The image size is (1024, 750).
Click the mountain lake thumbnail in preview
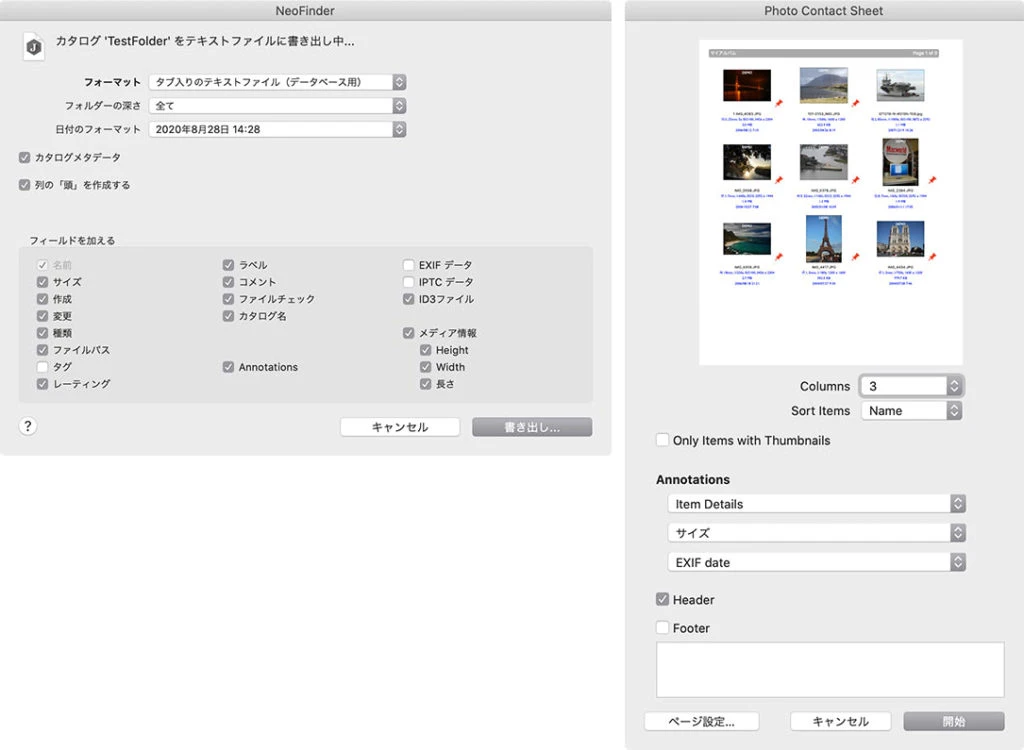(x=824, y=85)
